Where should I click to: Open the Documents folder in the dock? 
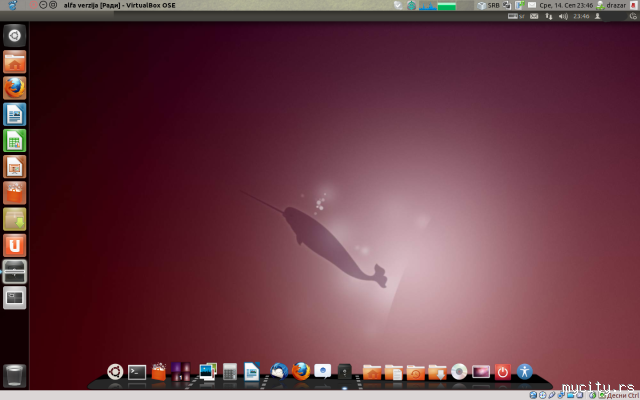pyautogui.click(x=394, y=372)
